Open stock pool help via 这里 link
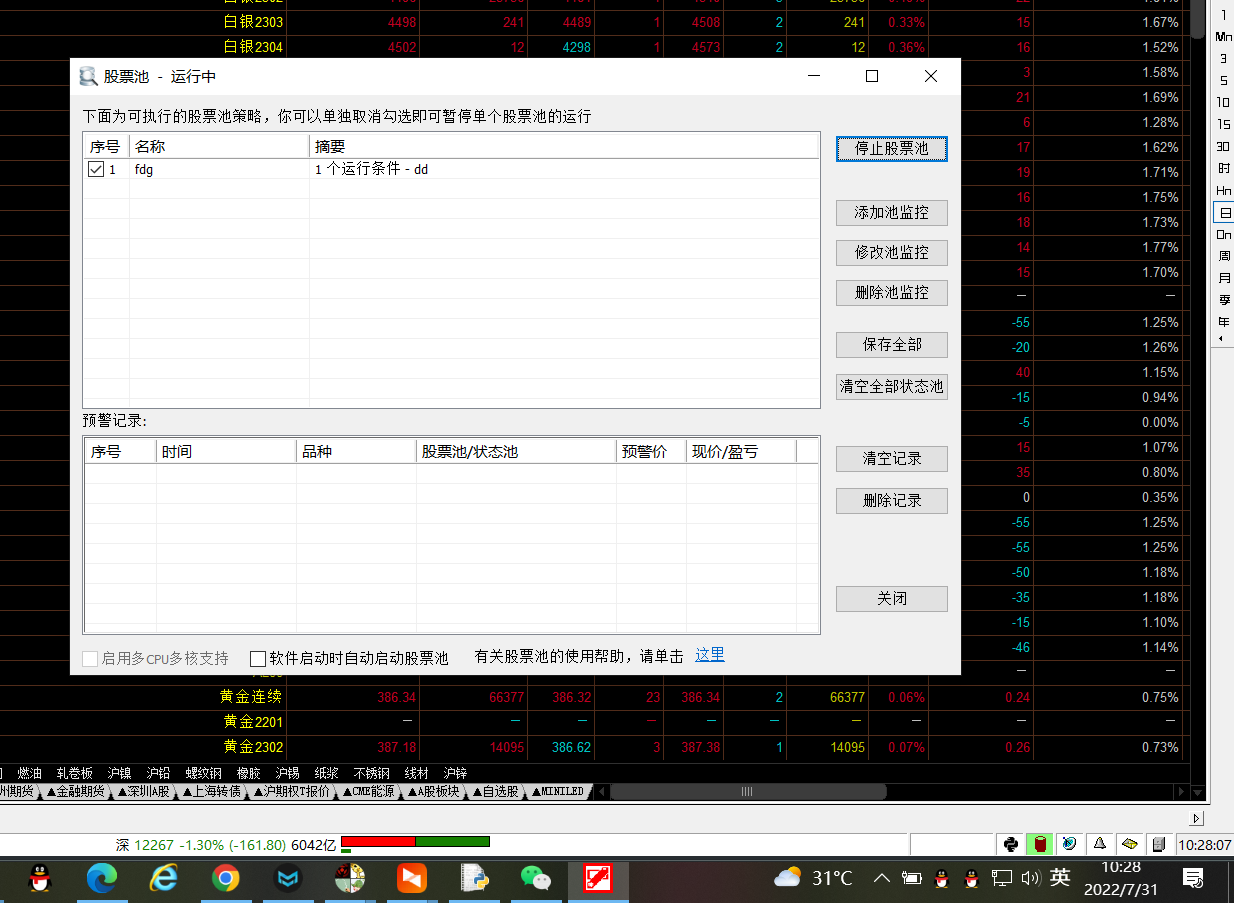This screenshot has width=1234, height=903. click(710, 655)
